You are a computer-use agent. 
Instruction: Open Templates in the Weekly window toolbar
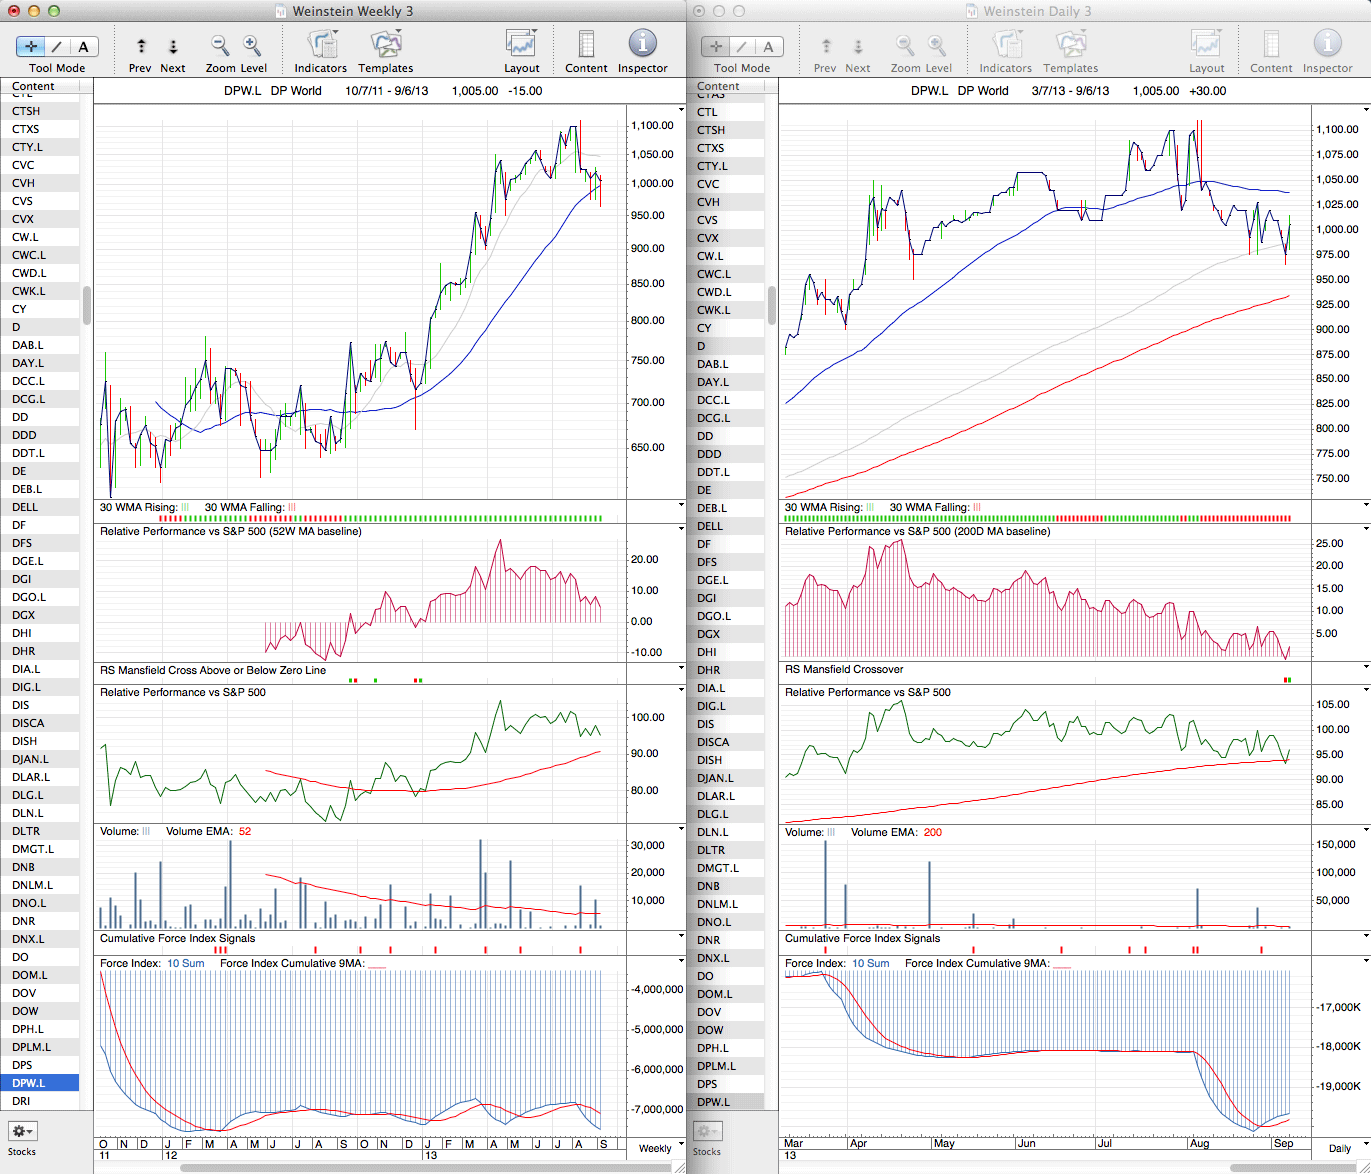pyautogui.click(x=385, y=45)
